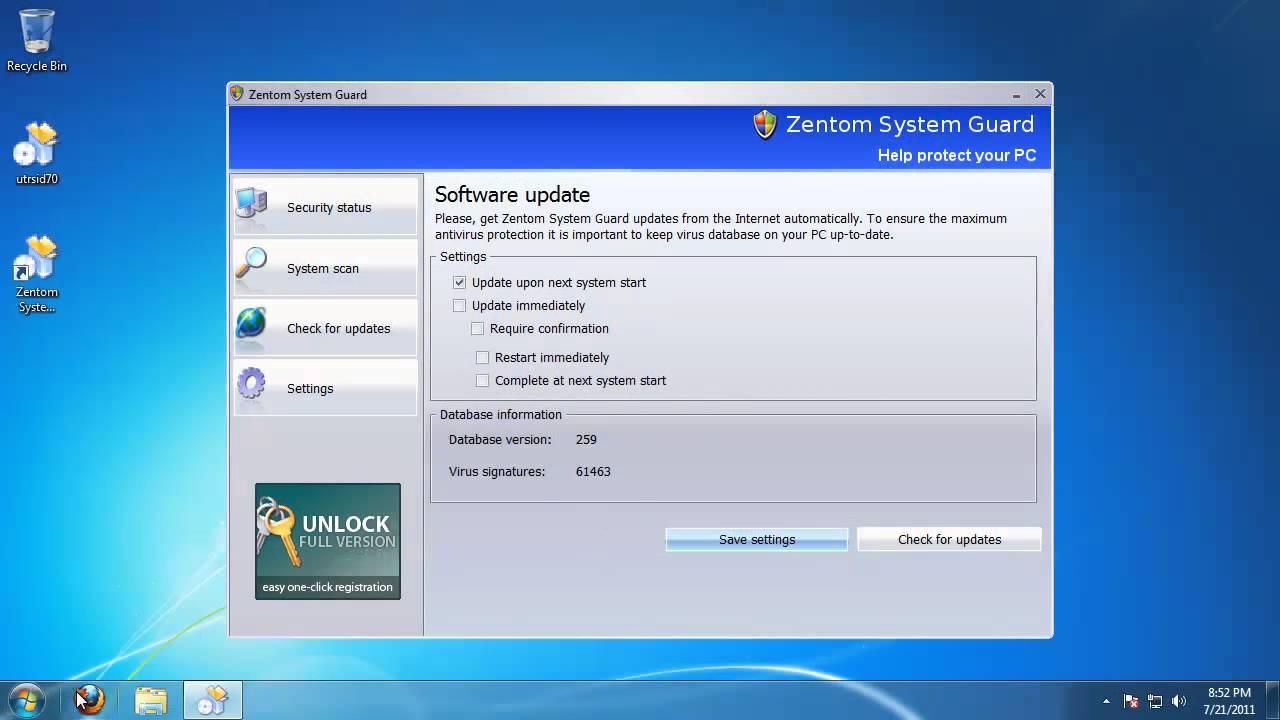Select the utrsid70 desktop icon
This screenshot has height=720, width=1280.
click(37, 154)
